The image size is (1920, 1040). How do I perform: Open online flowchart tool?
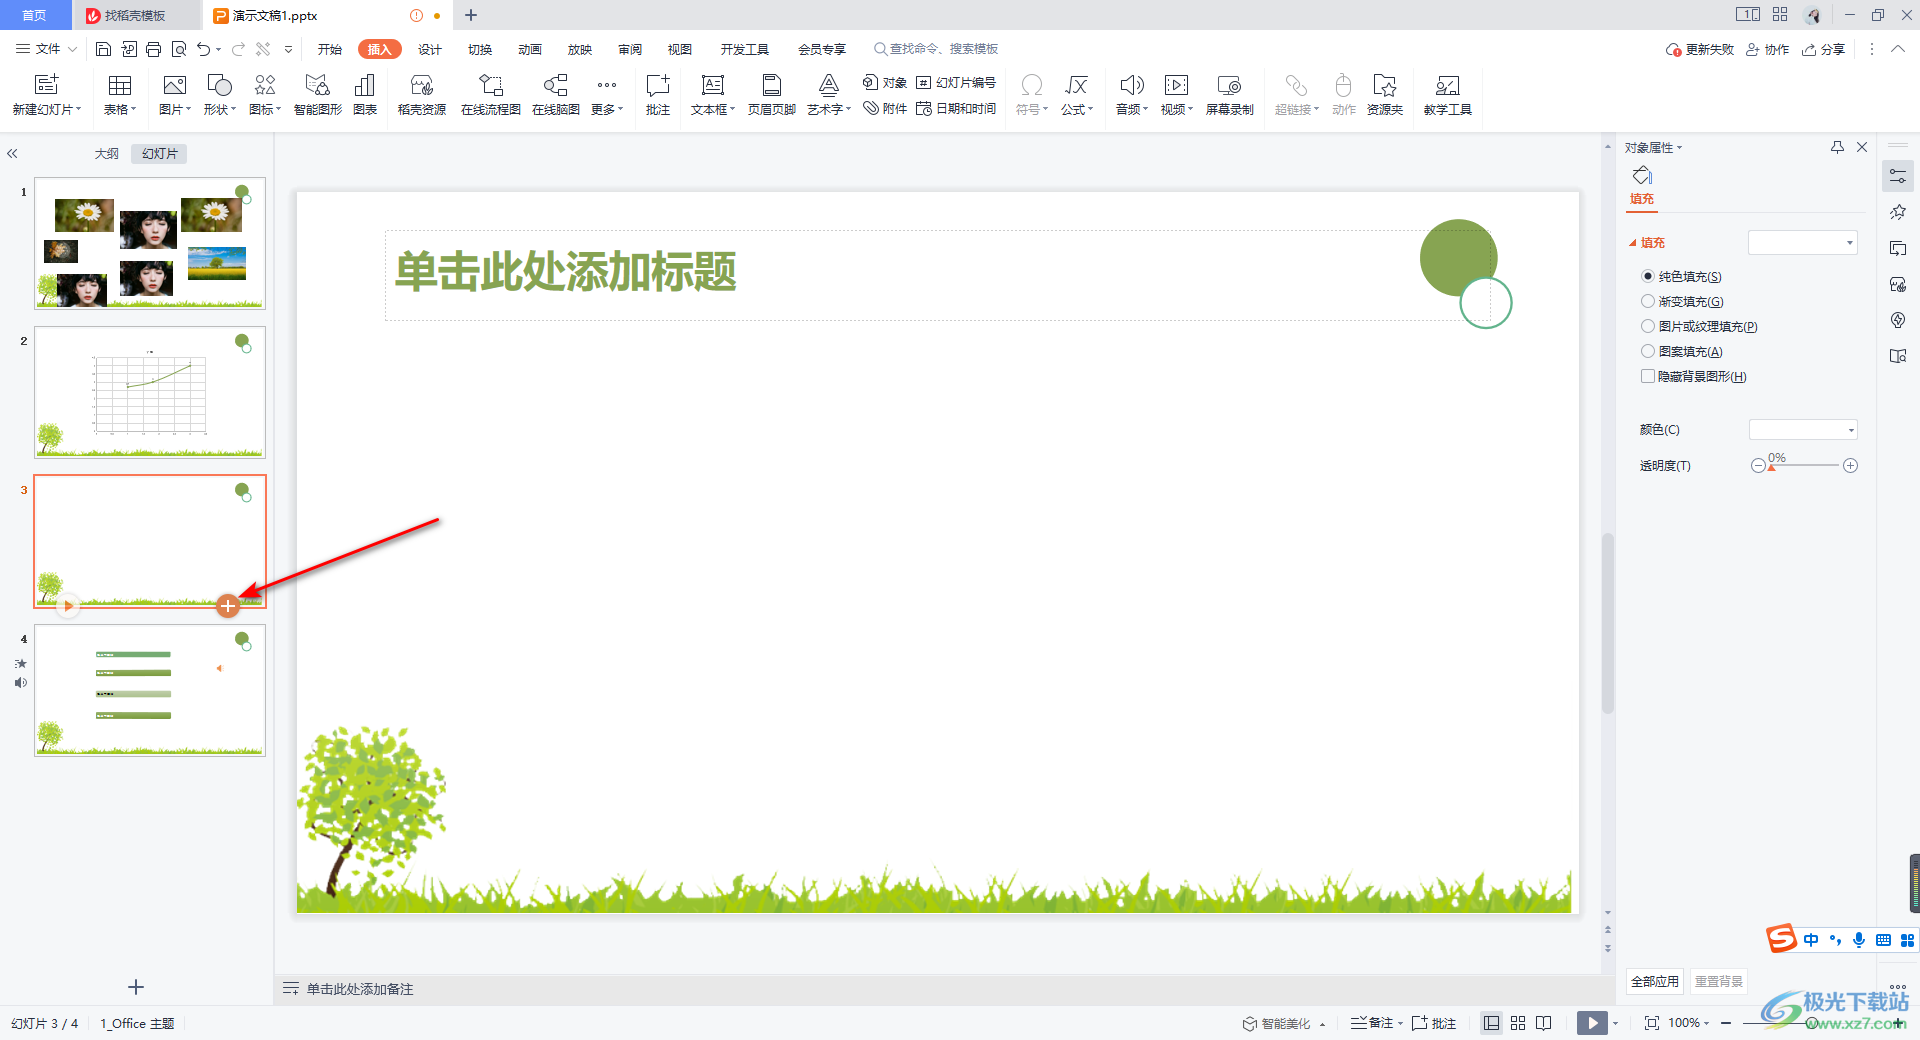[490, 95]
